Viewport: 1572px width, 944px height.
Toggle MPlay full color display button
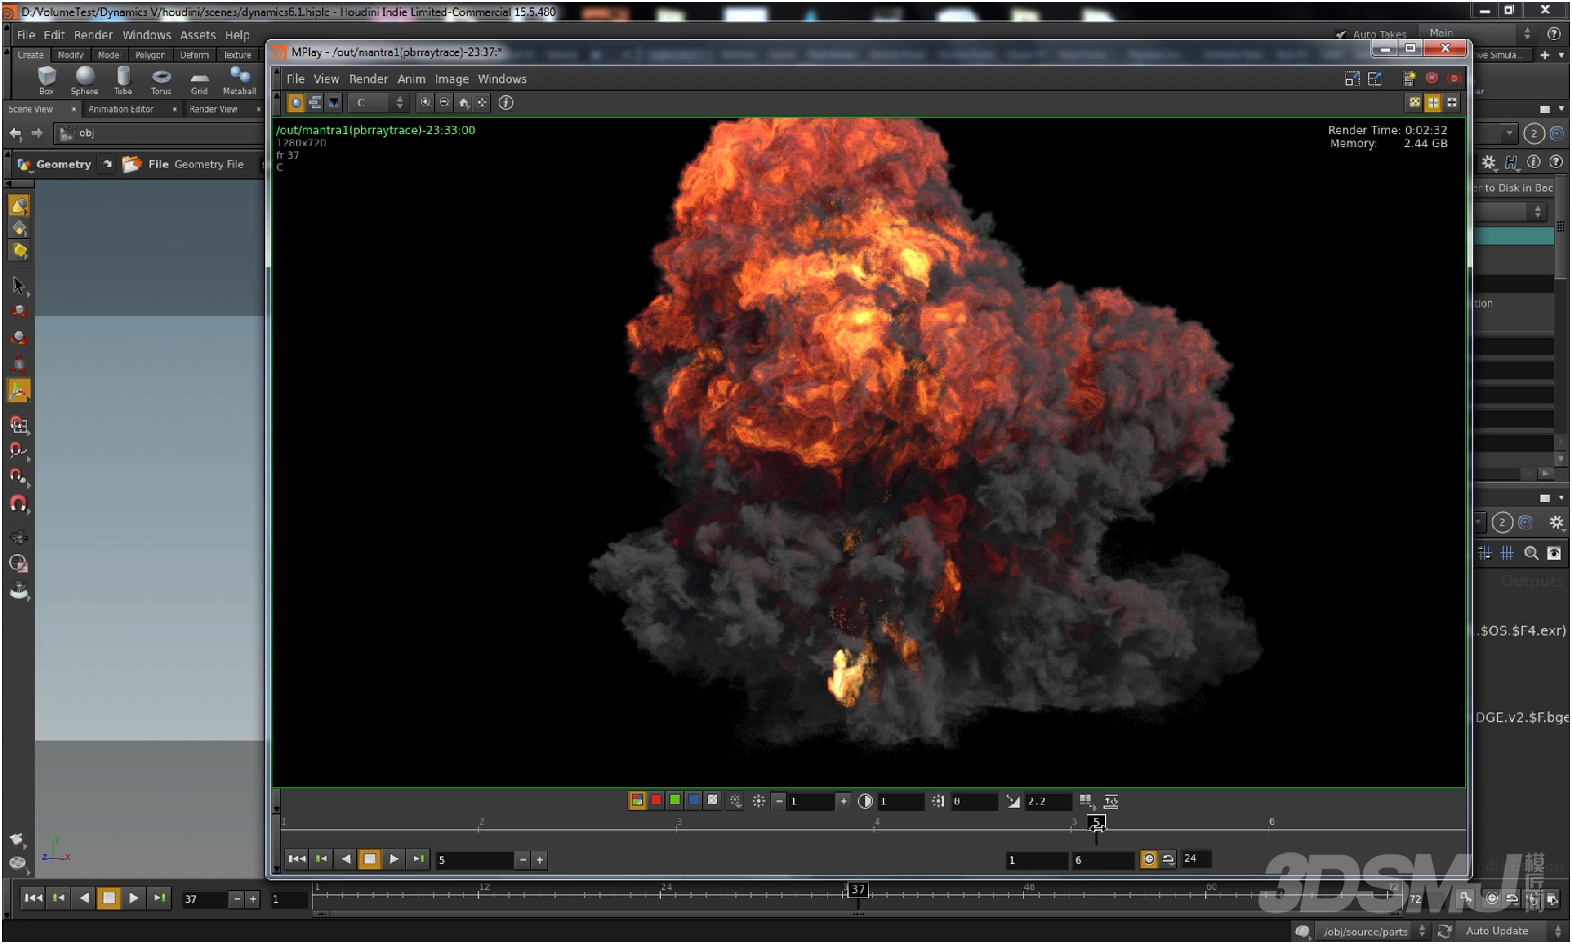coord(637,800)
